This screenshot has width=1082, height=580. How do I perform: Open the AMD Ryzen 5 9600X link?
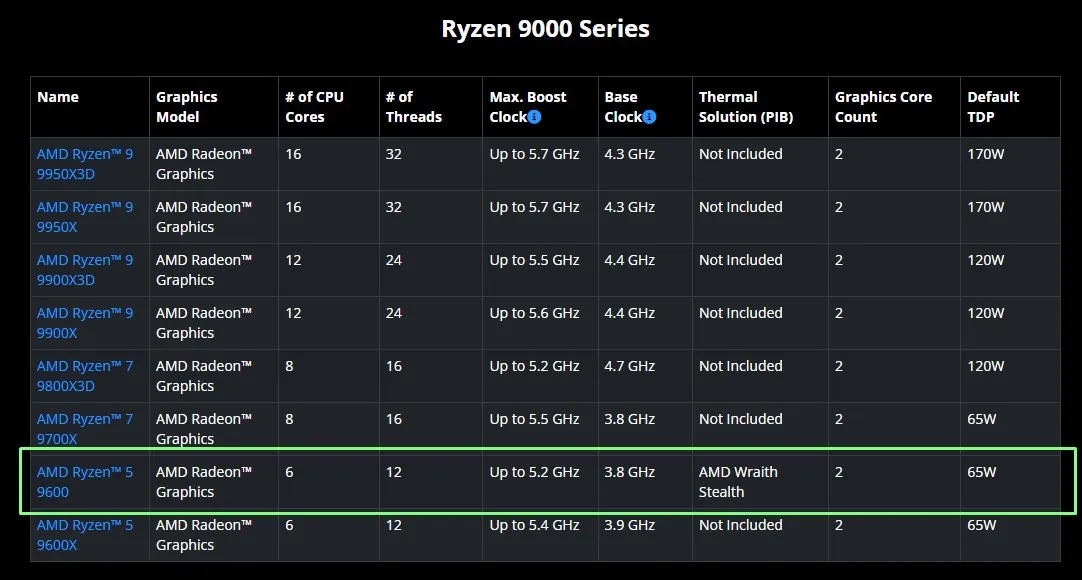[x=84, y=535]
